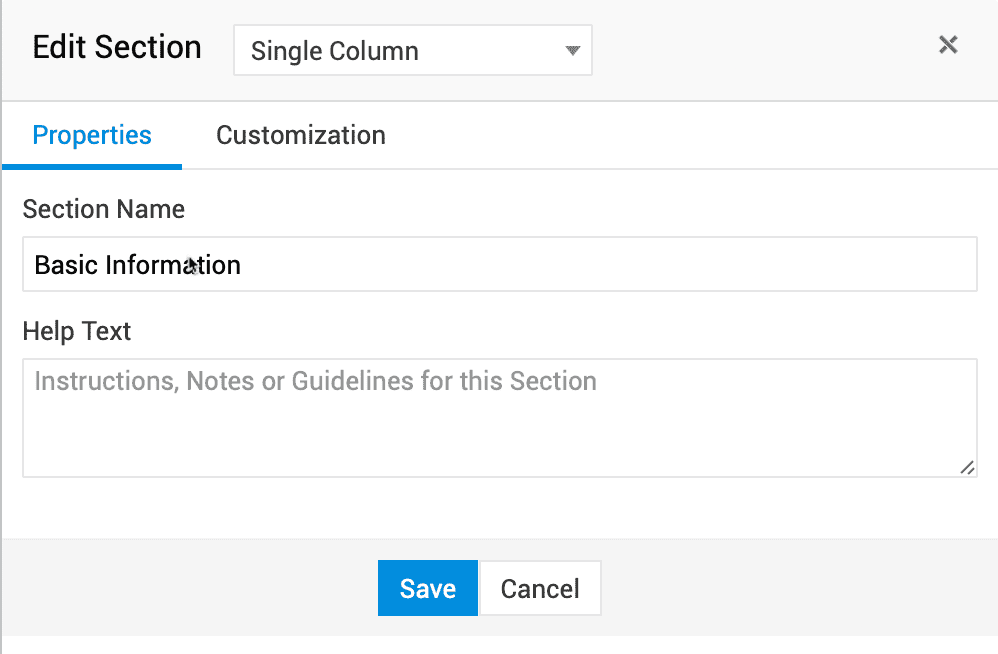
Task: Click the Section Name input field
Action: tap(500, 265)
